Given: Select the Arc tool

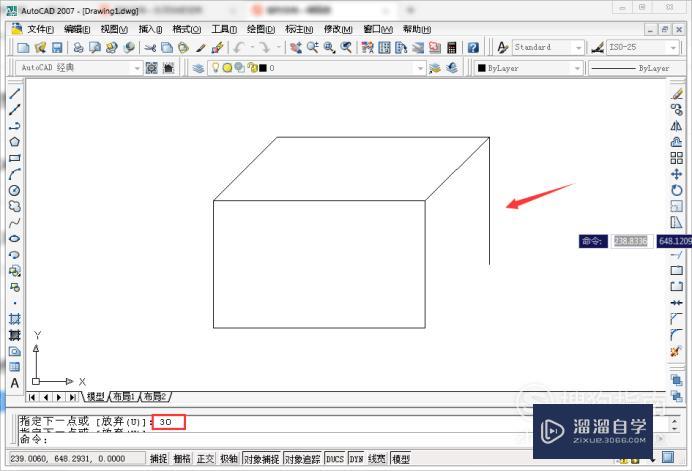Looking at the screenshot, I should click(x=15, y=174).
